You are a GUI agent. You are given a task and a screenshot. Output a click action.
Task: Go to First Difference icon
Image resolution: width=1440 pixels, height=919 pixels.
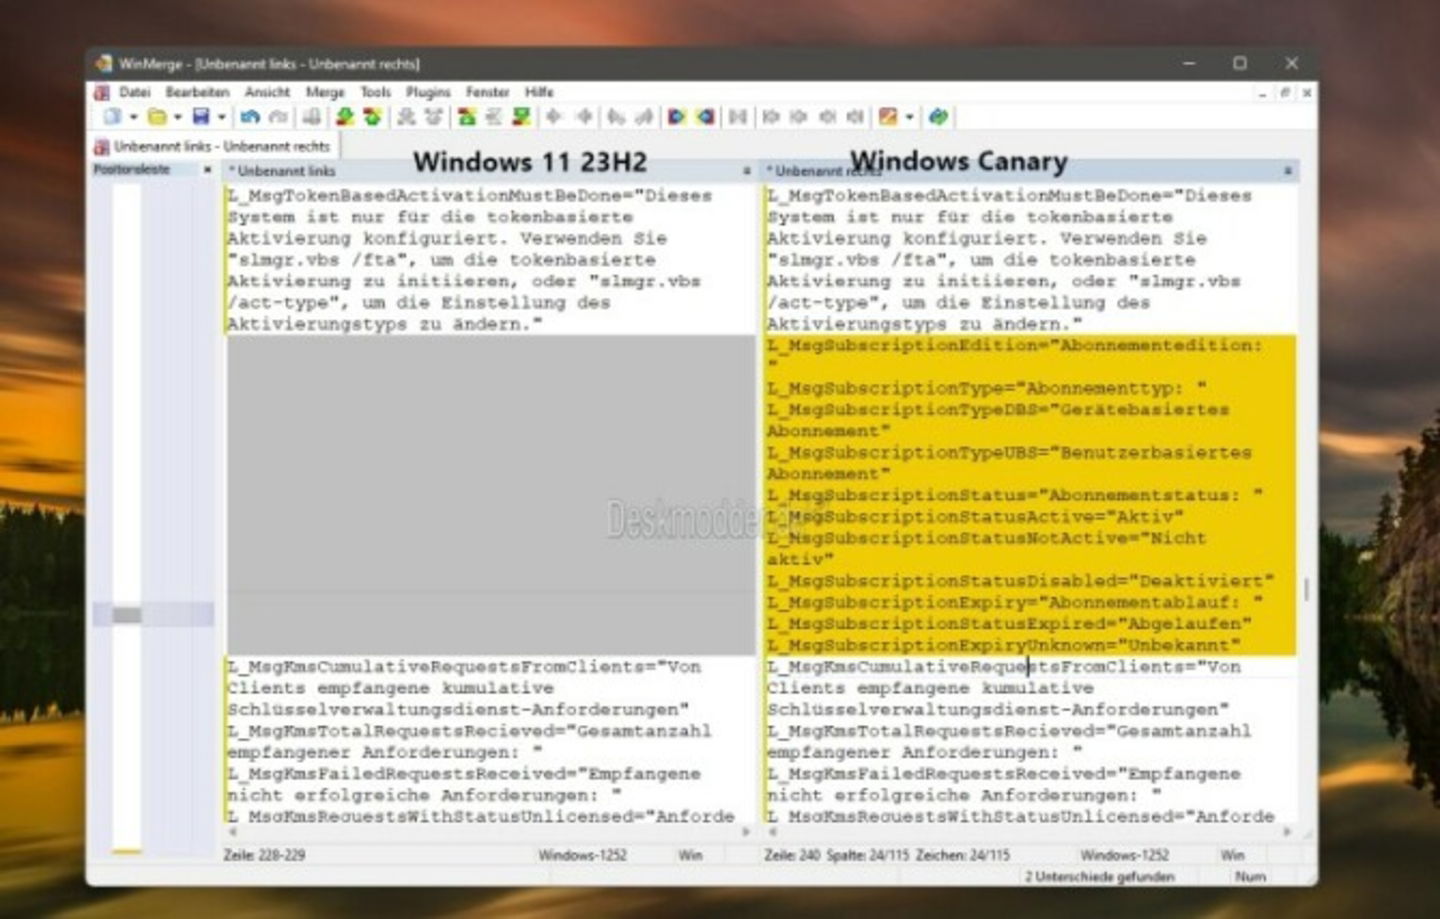pos(467,117)
